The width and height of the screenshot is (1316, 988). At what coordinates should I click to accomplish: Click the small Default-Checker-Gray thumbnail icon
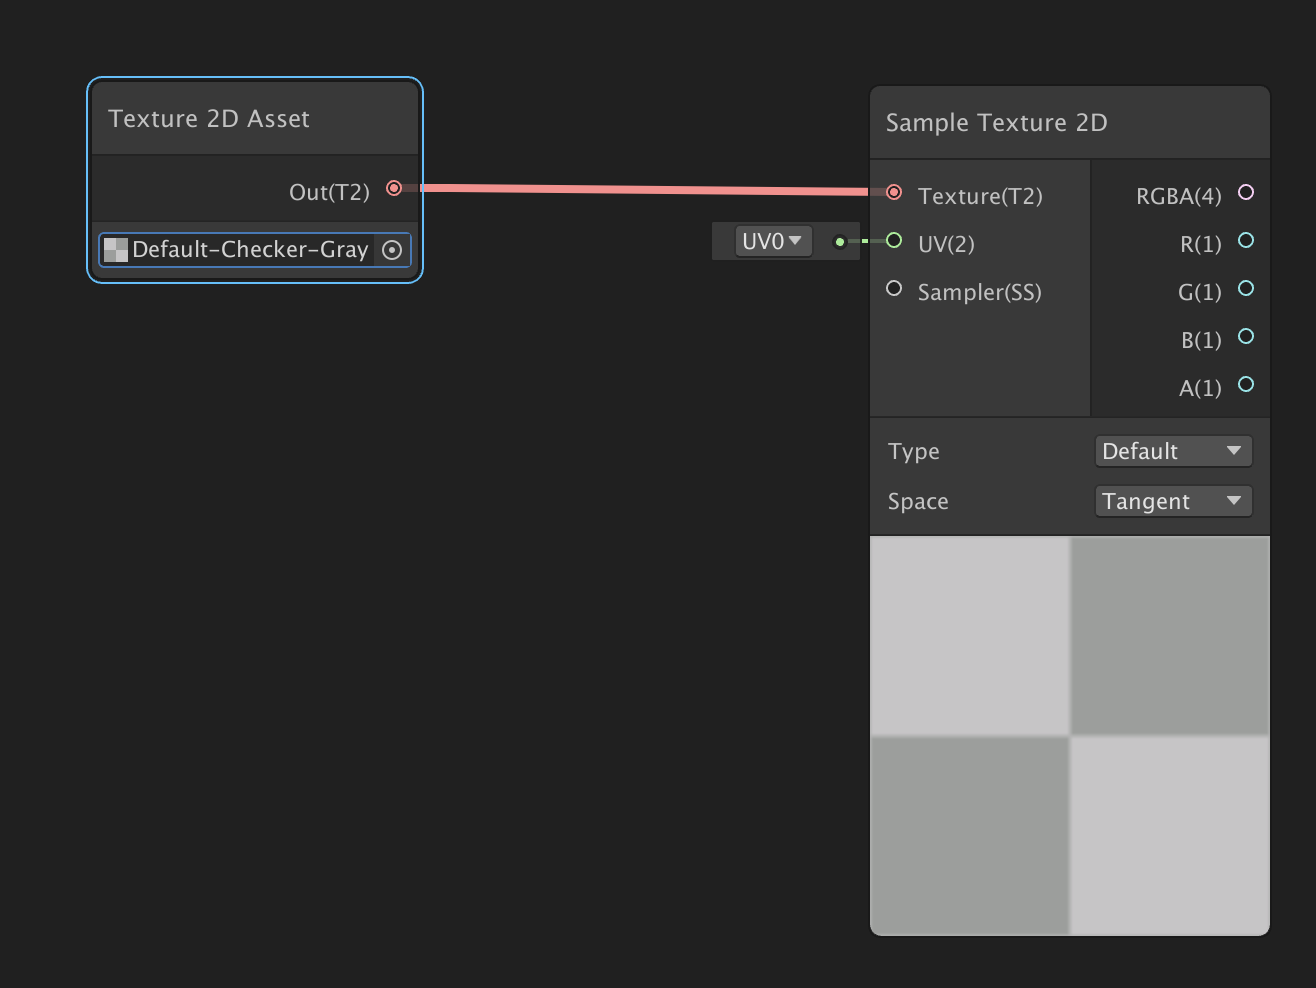[x=116, y=250]
